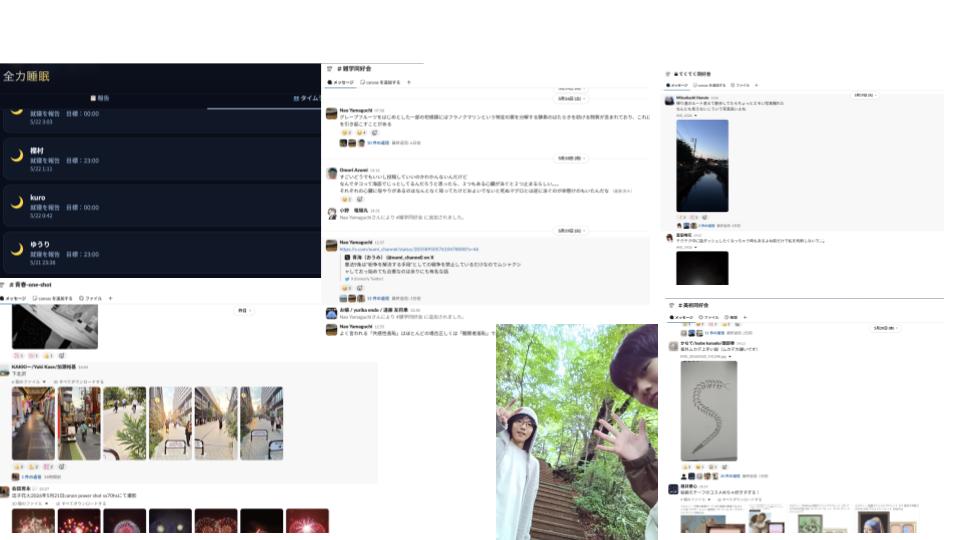The image size is (960, 540).
Task: Add tab plus icon in てくてく同好会 channel
Action: [756, 85]
